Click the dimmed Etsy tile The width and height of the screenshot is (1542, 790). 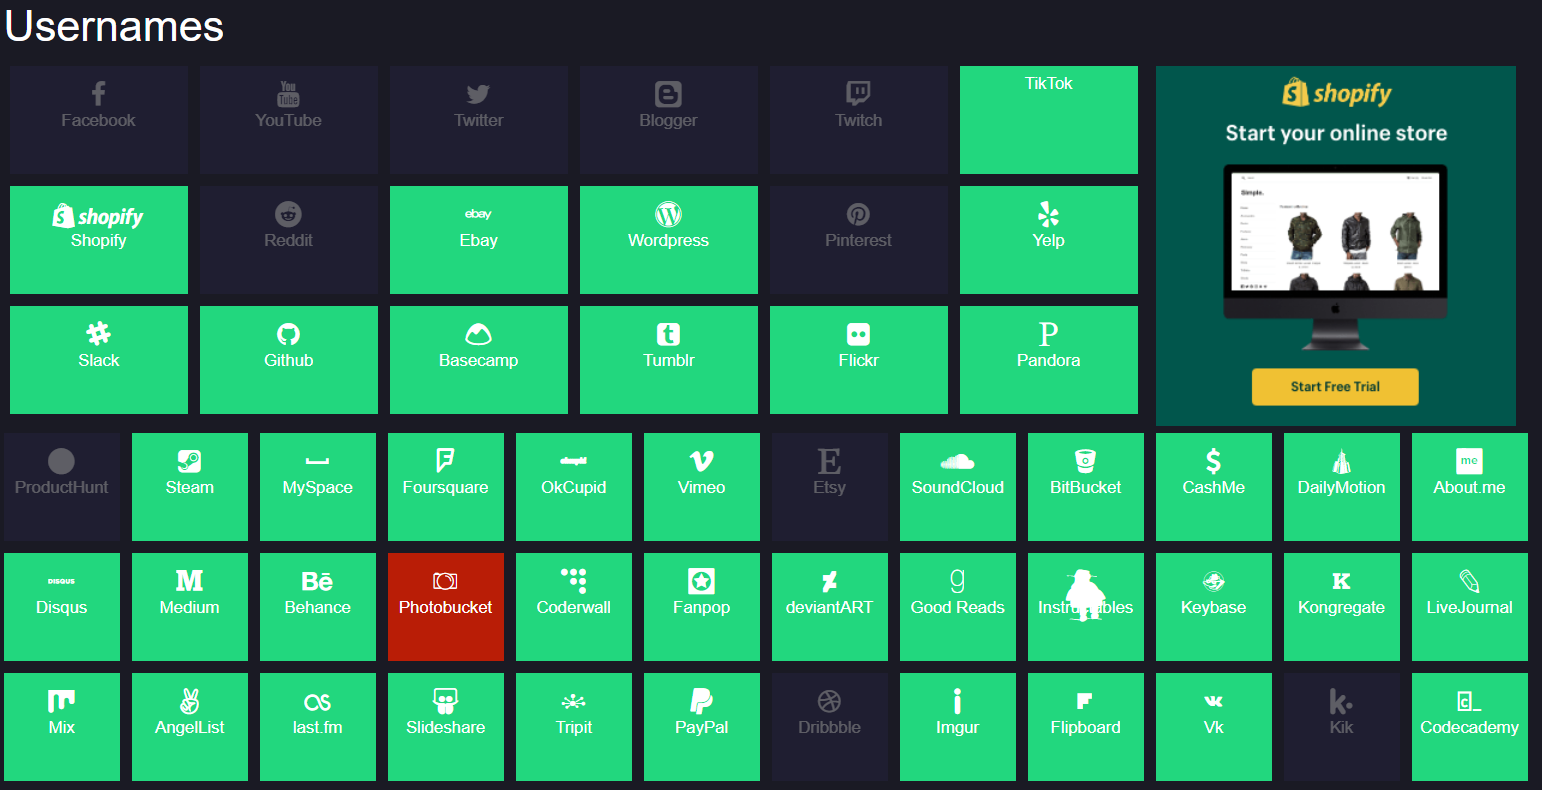829,487
